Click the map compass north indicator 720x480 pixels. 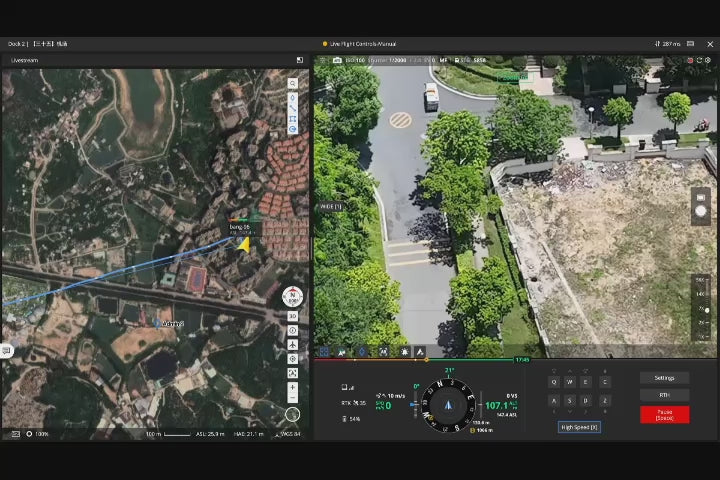pos(293,296)
